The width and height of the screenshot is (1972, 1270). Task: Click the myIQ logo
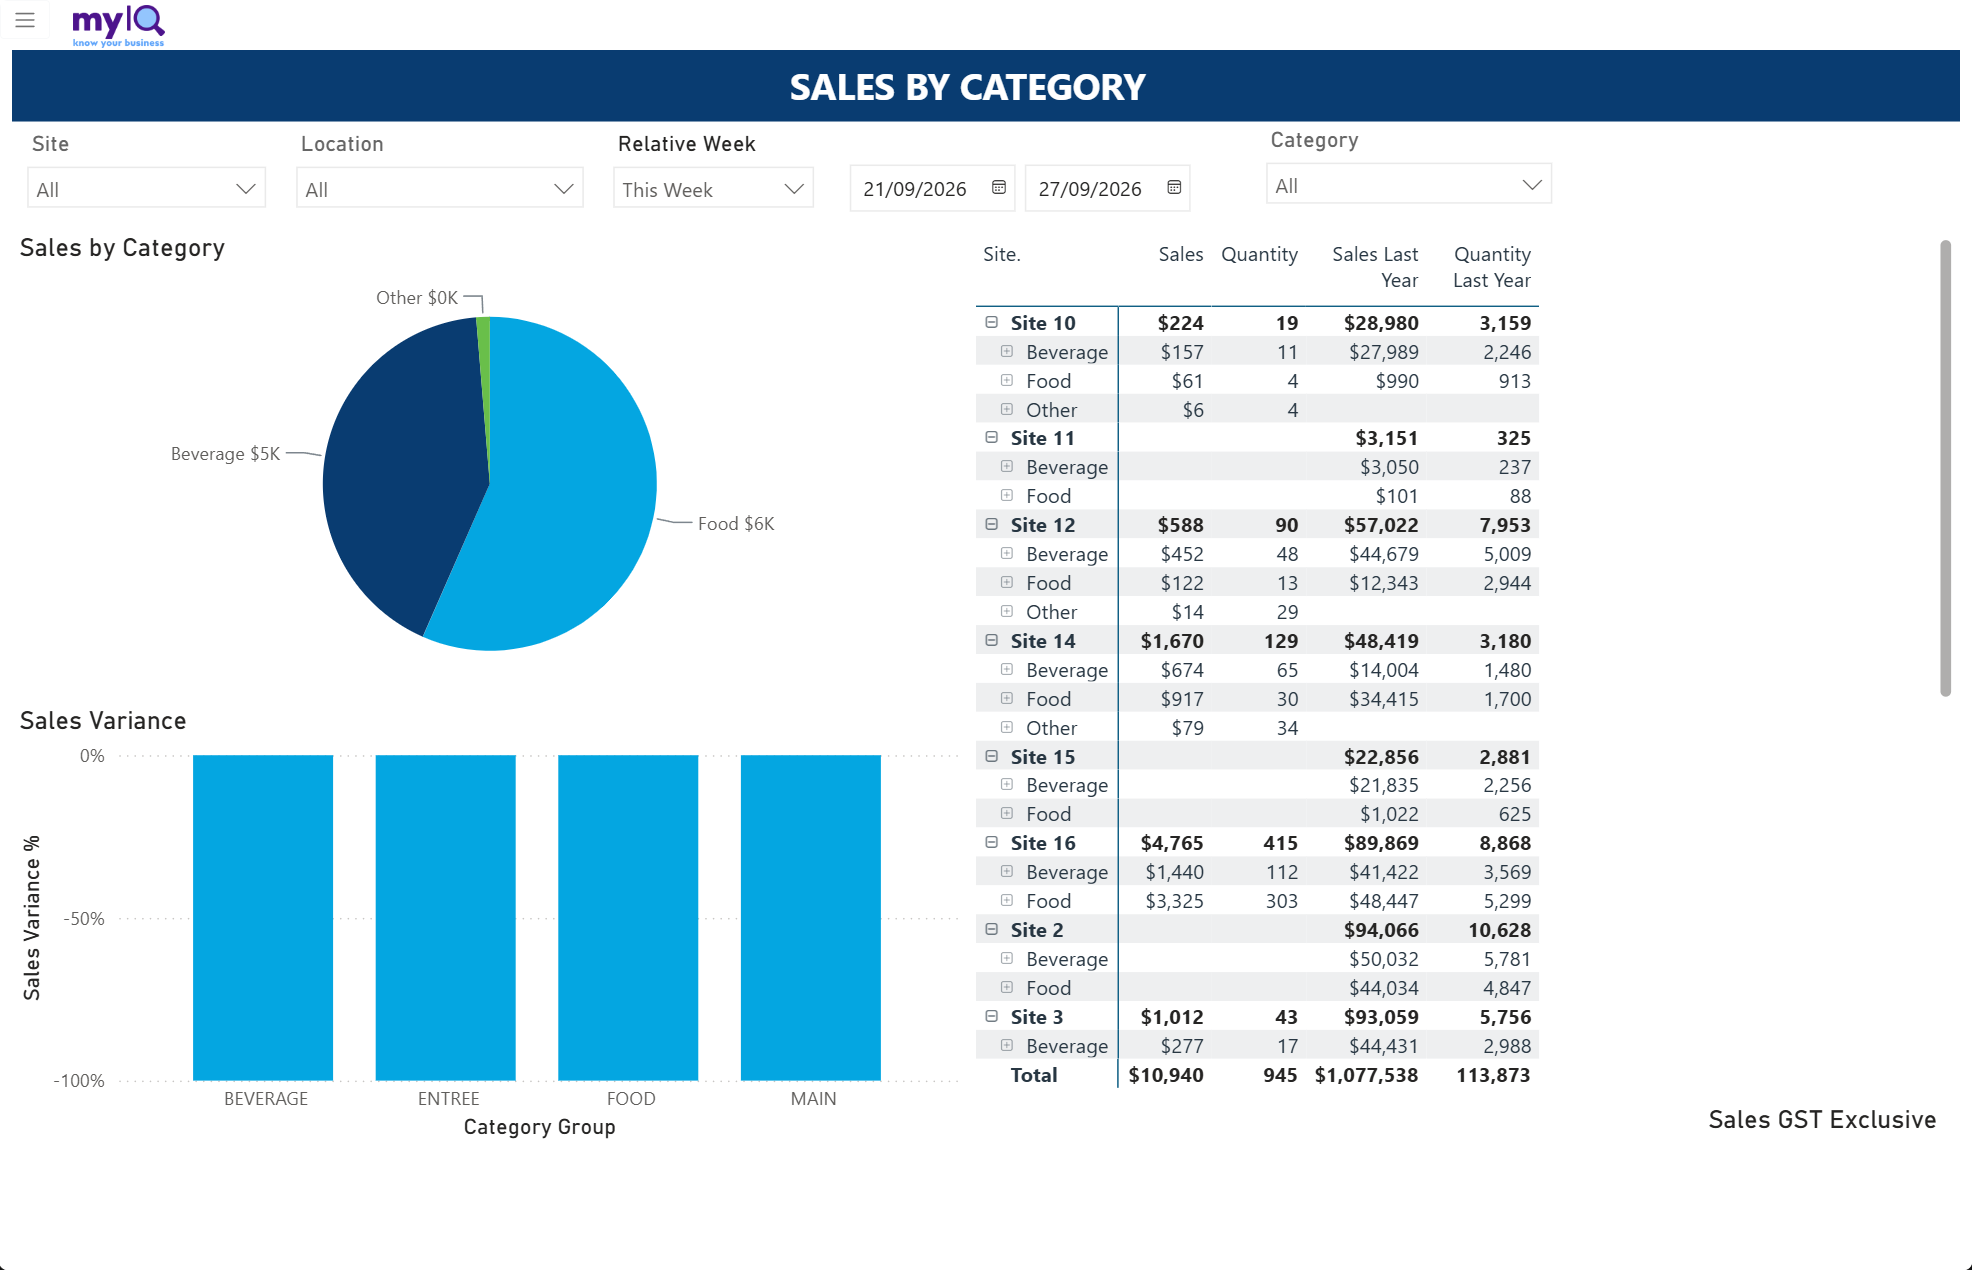(118, 25)
